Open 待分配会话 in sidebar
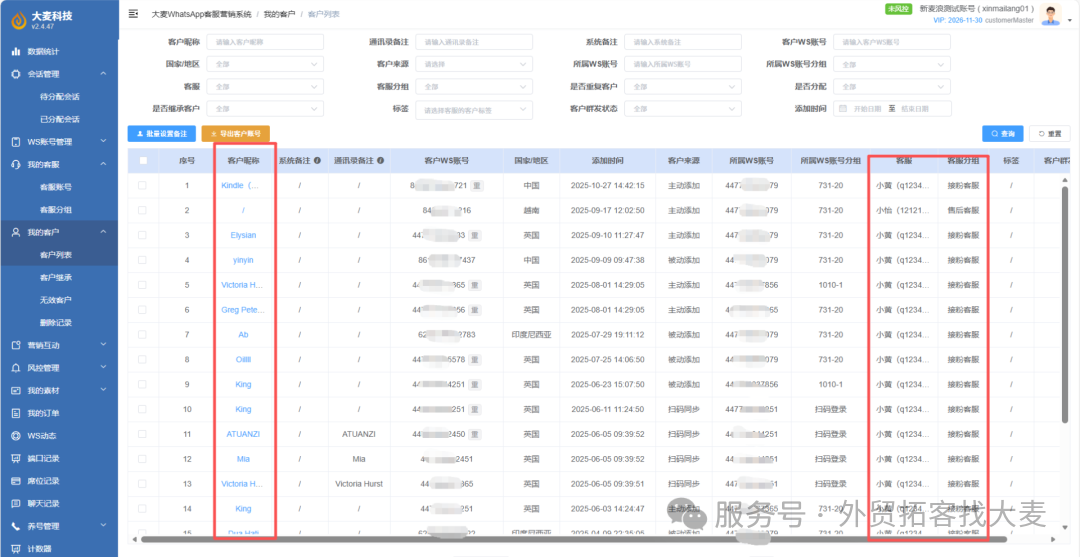1080x557 pixels. [x=59, y=96]
